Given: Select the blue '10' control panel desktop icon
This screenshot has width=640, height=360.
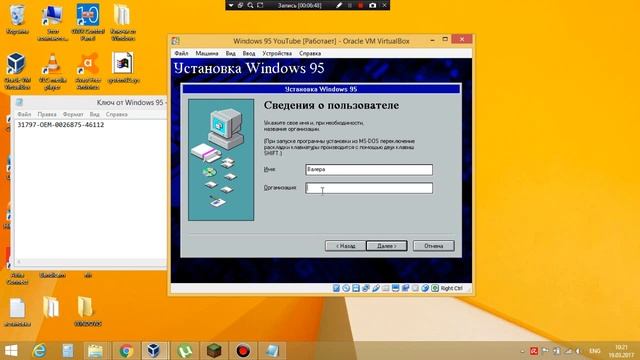Looking at the screenshot, I should (88, 22).
